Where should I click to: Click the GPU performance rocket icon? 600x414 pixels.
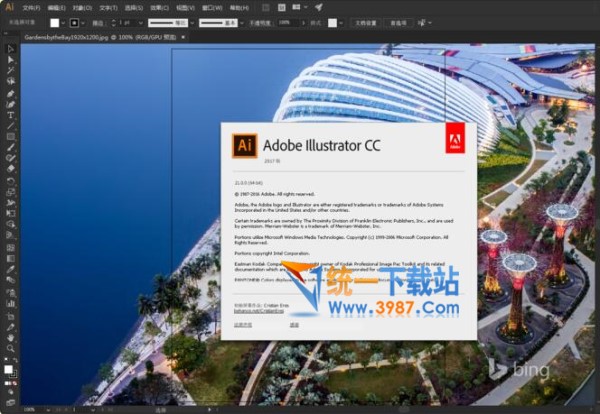[319, 7]
